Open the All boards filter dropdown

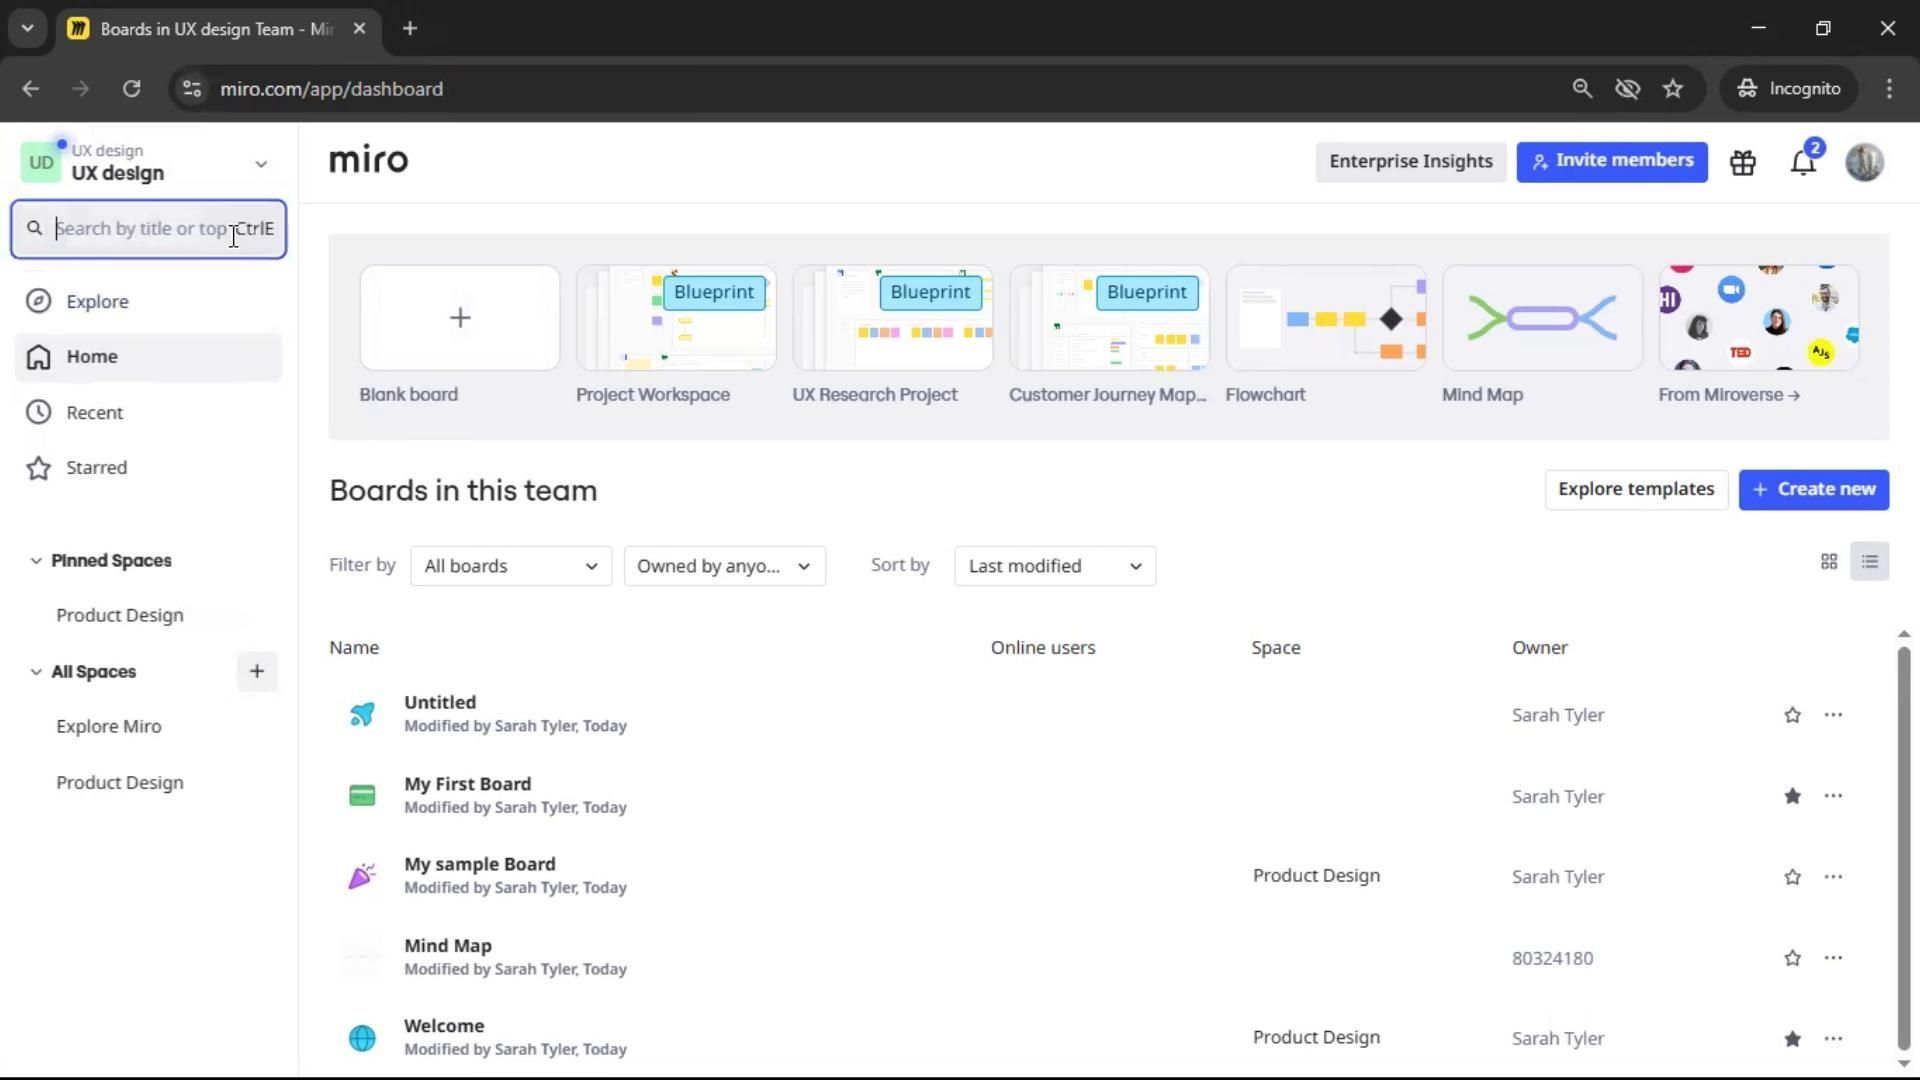[510, 566]
